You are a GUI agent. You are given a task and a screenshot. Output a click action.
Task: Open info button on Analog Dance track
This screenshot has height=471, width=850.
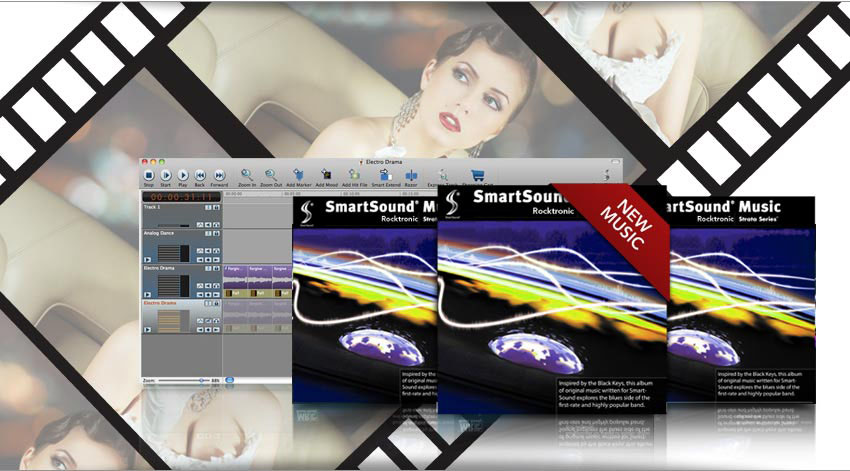click(208, 234)
